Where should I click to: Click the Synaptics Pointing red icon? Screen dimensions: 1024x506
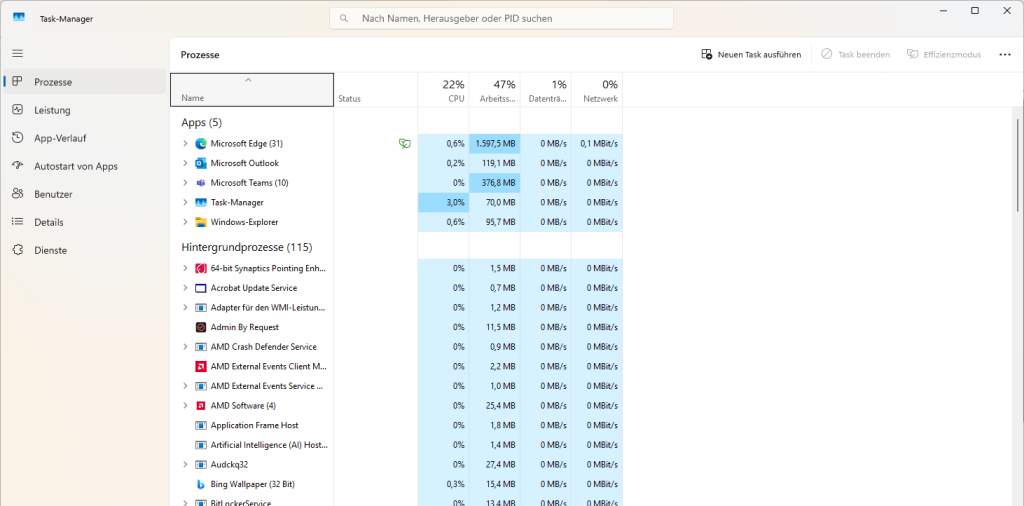click(x=201, y=268)
